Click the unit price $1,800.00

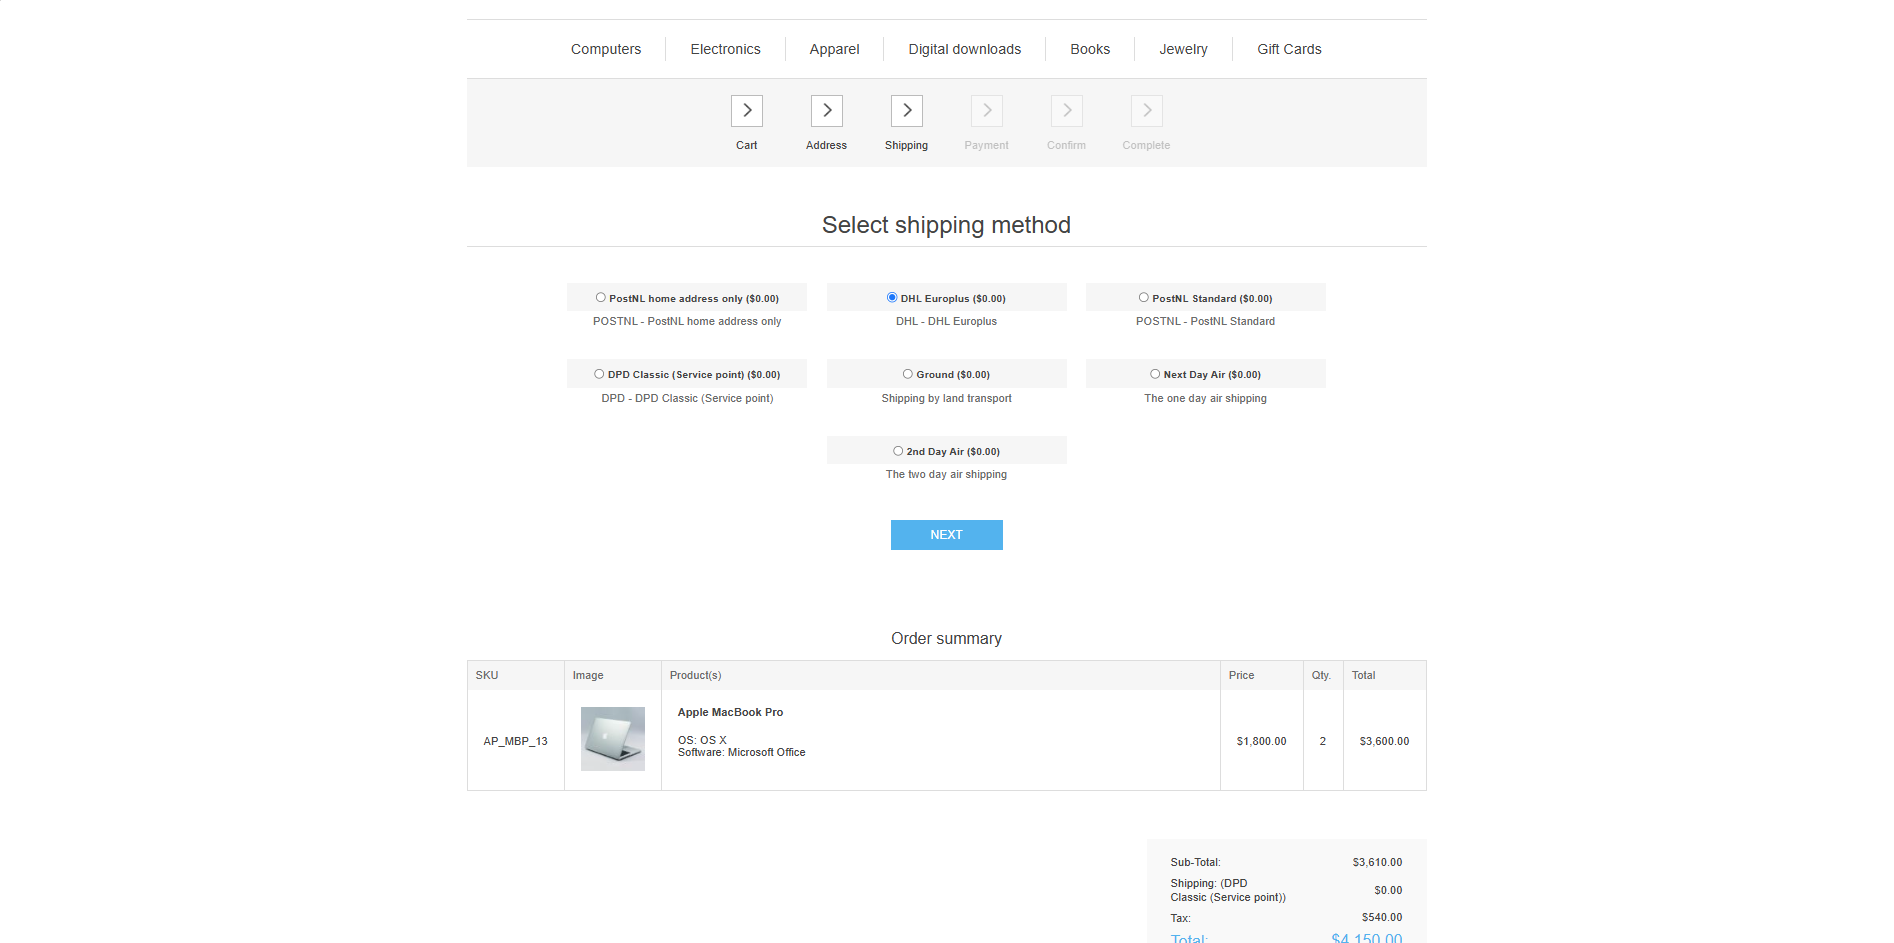click(1262, 741)
